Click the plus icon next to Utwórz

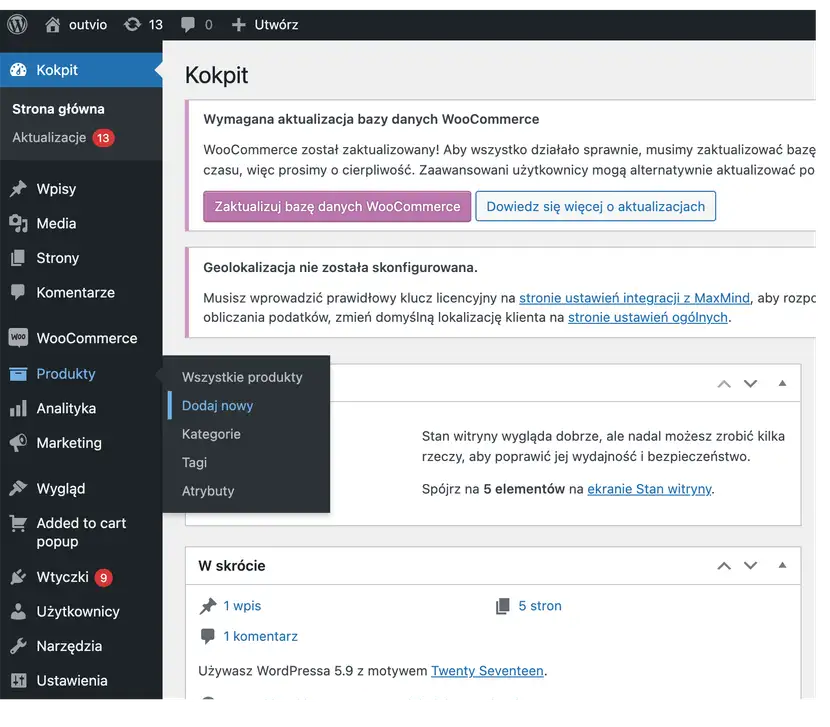239,25
